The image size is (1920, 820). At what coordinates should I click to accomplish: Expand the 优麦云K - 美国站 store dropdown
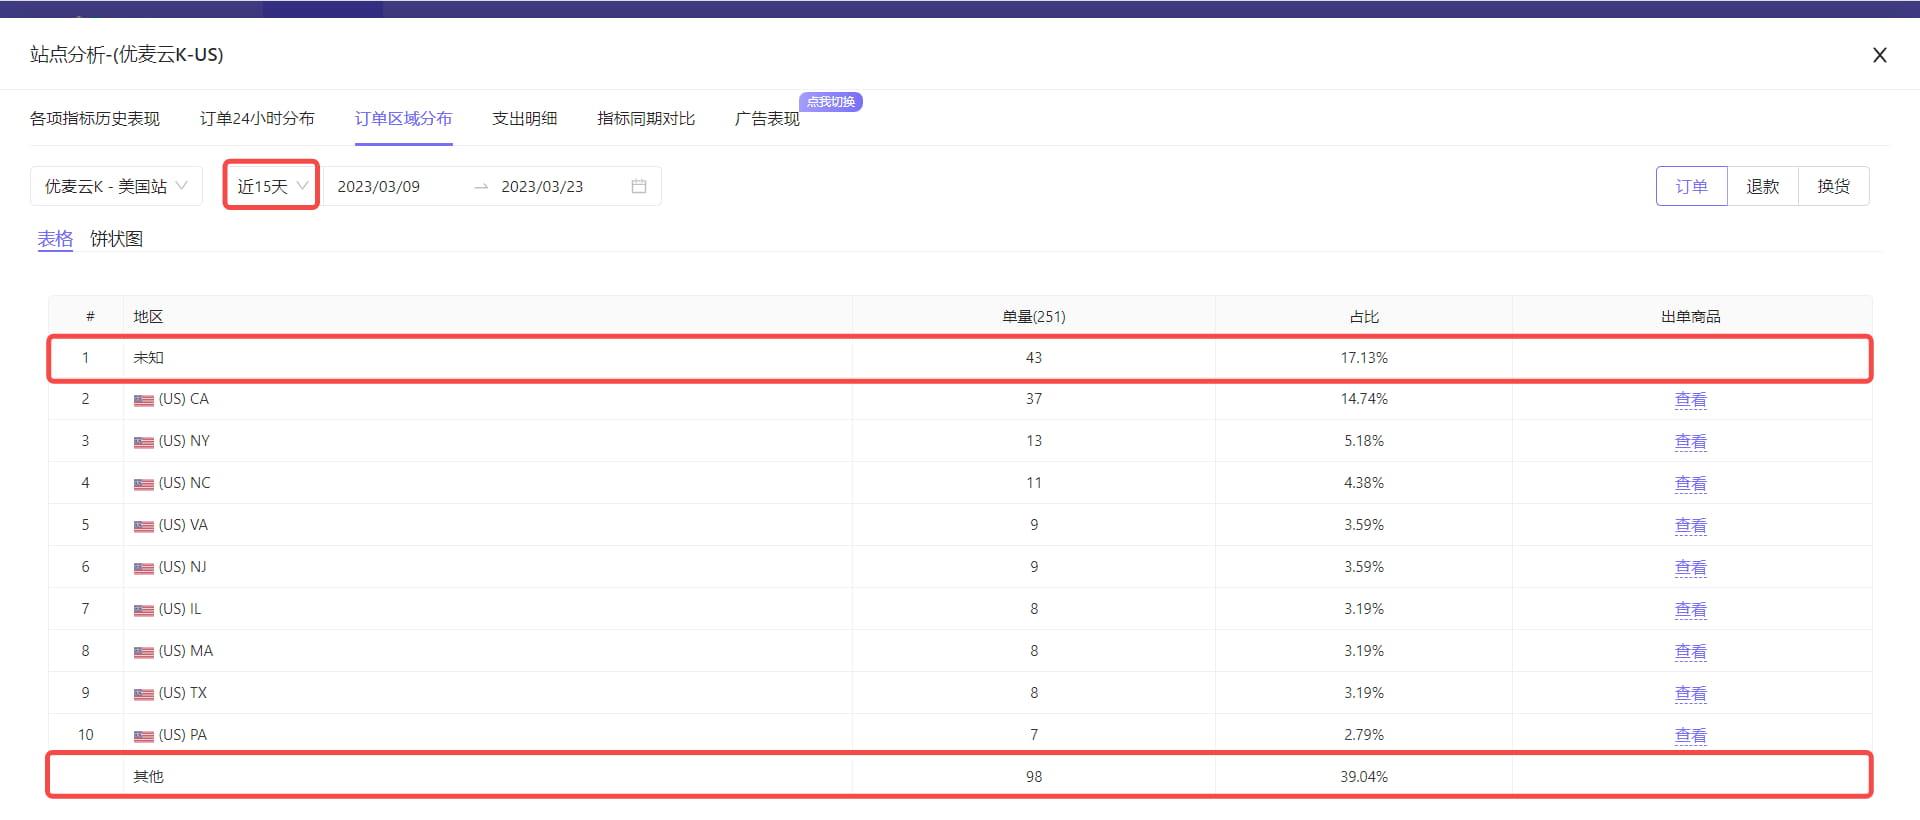[x=116, y=186]
